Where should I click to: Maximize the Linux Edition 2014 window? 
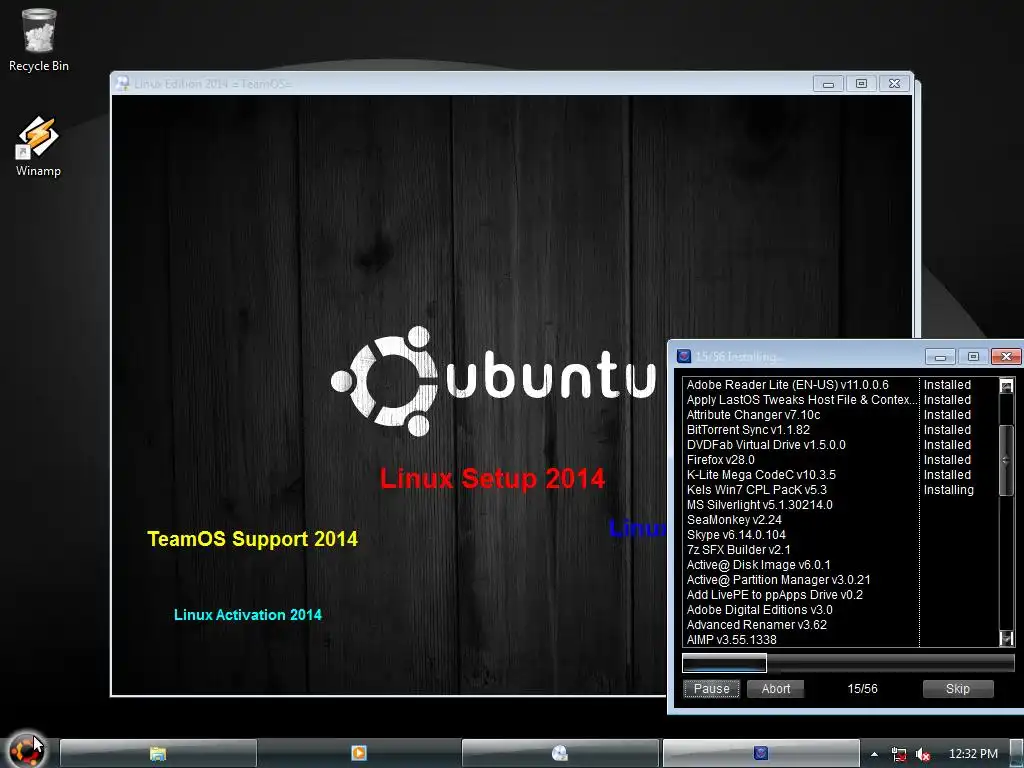861,84
